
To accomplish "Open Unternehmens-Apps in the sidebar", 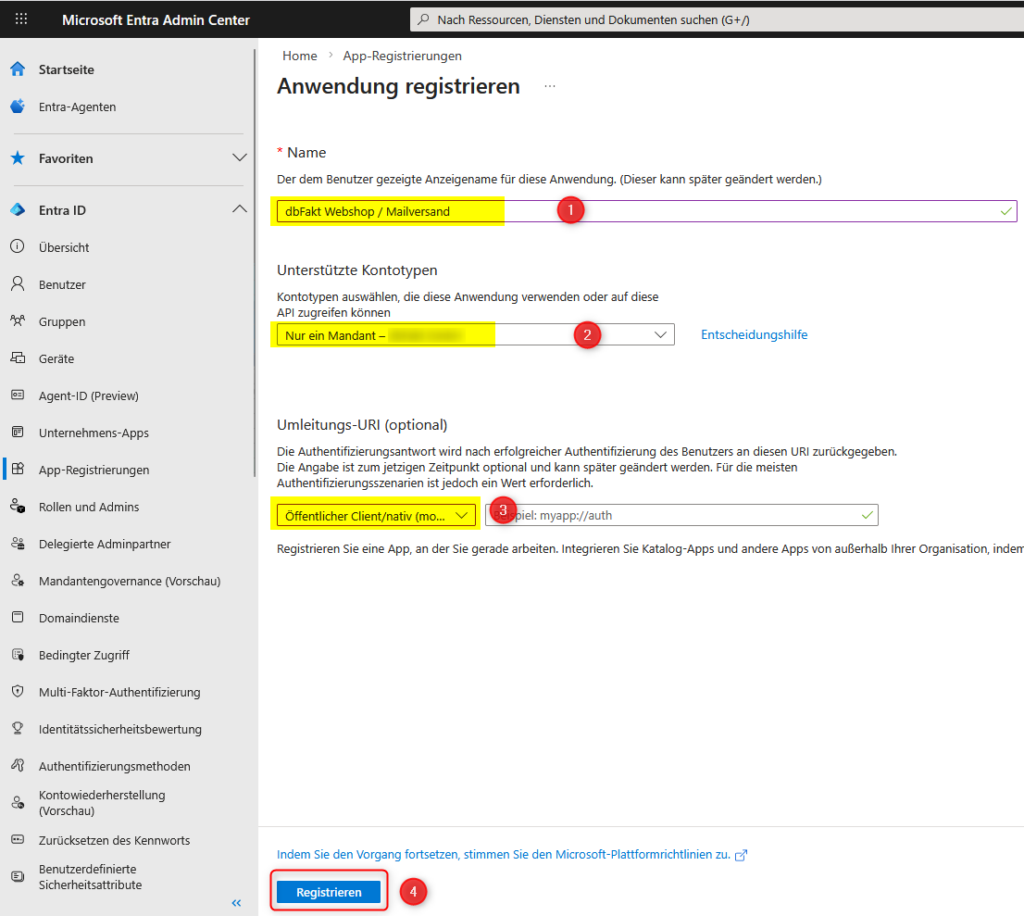I will pyautogui.click(x=93, y=433).
